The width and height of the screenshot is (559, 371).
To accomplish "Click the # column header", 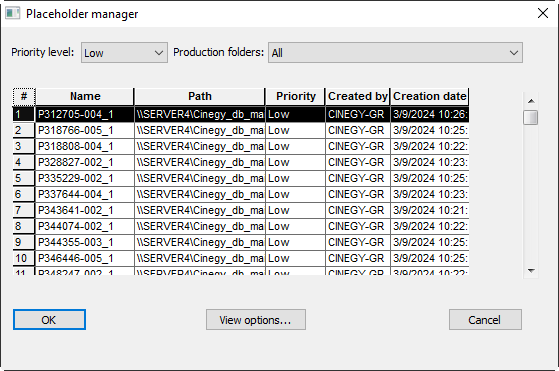I will click(24, 97).
